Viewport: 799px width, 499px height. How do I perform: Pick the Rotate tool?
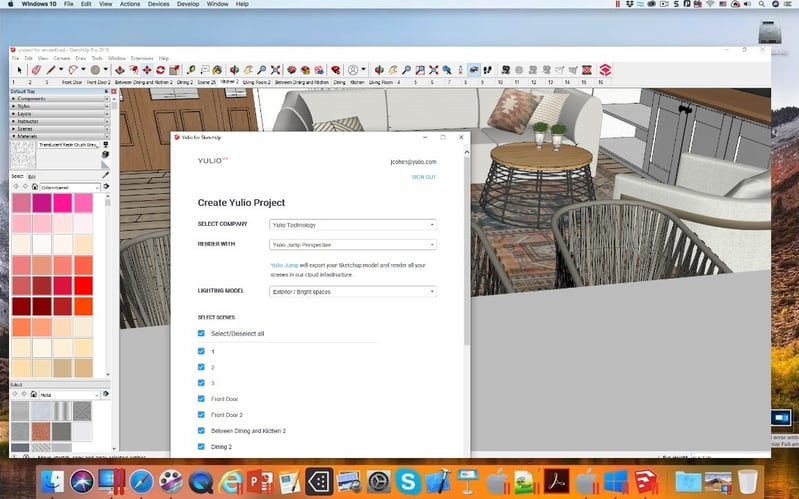coord(161,70)
